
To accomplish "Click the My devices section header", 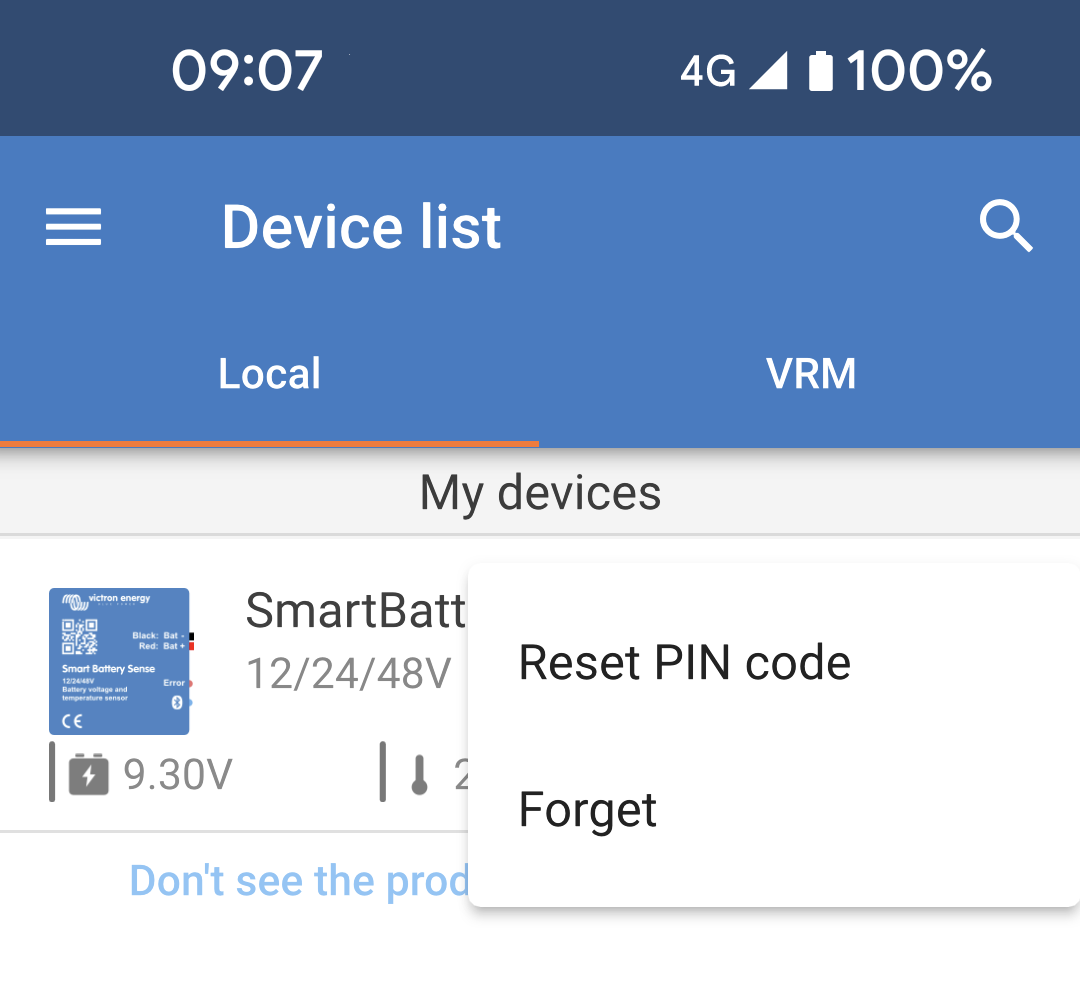I will coord(540,491).
